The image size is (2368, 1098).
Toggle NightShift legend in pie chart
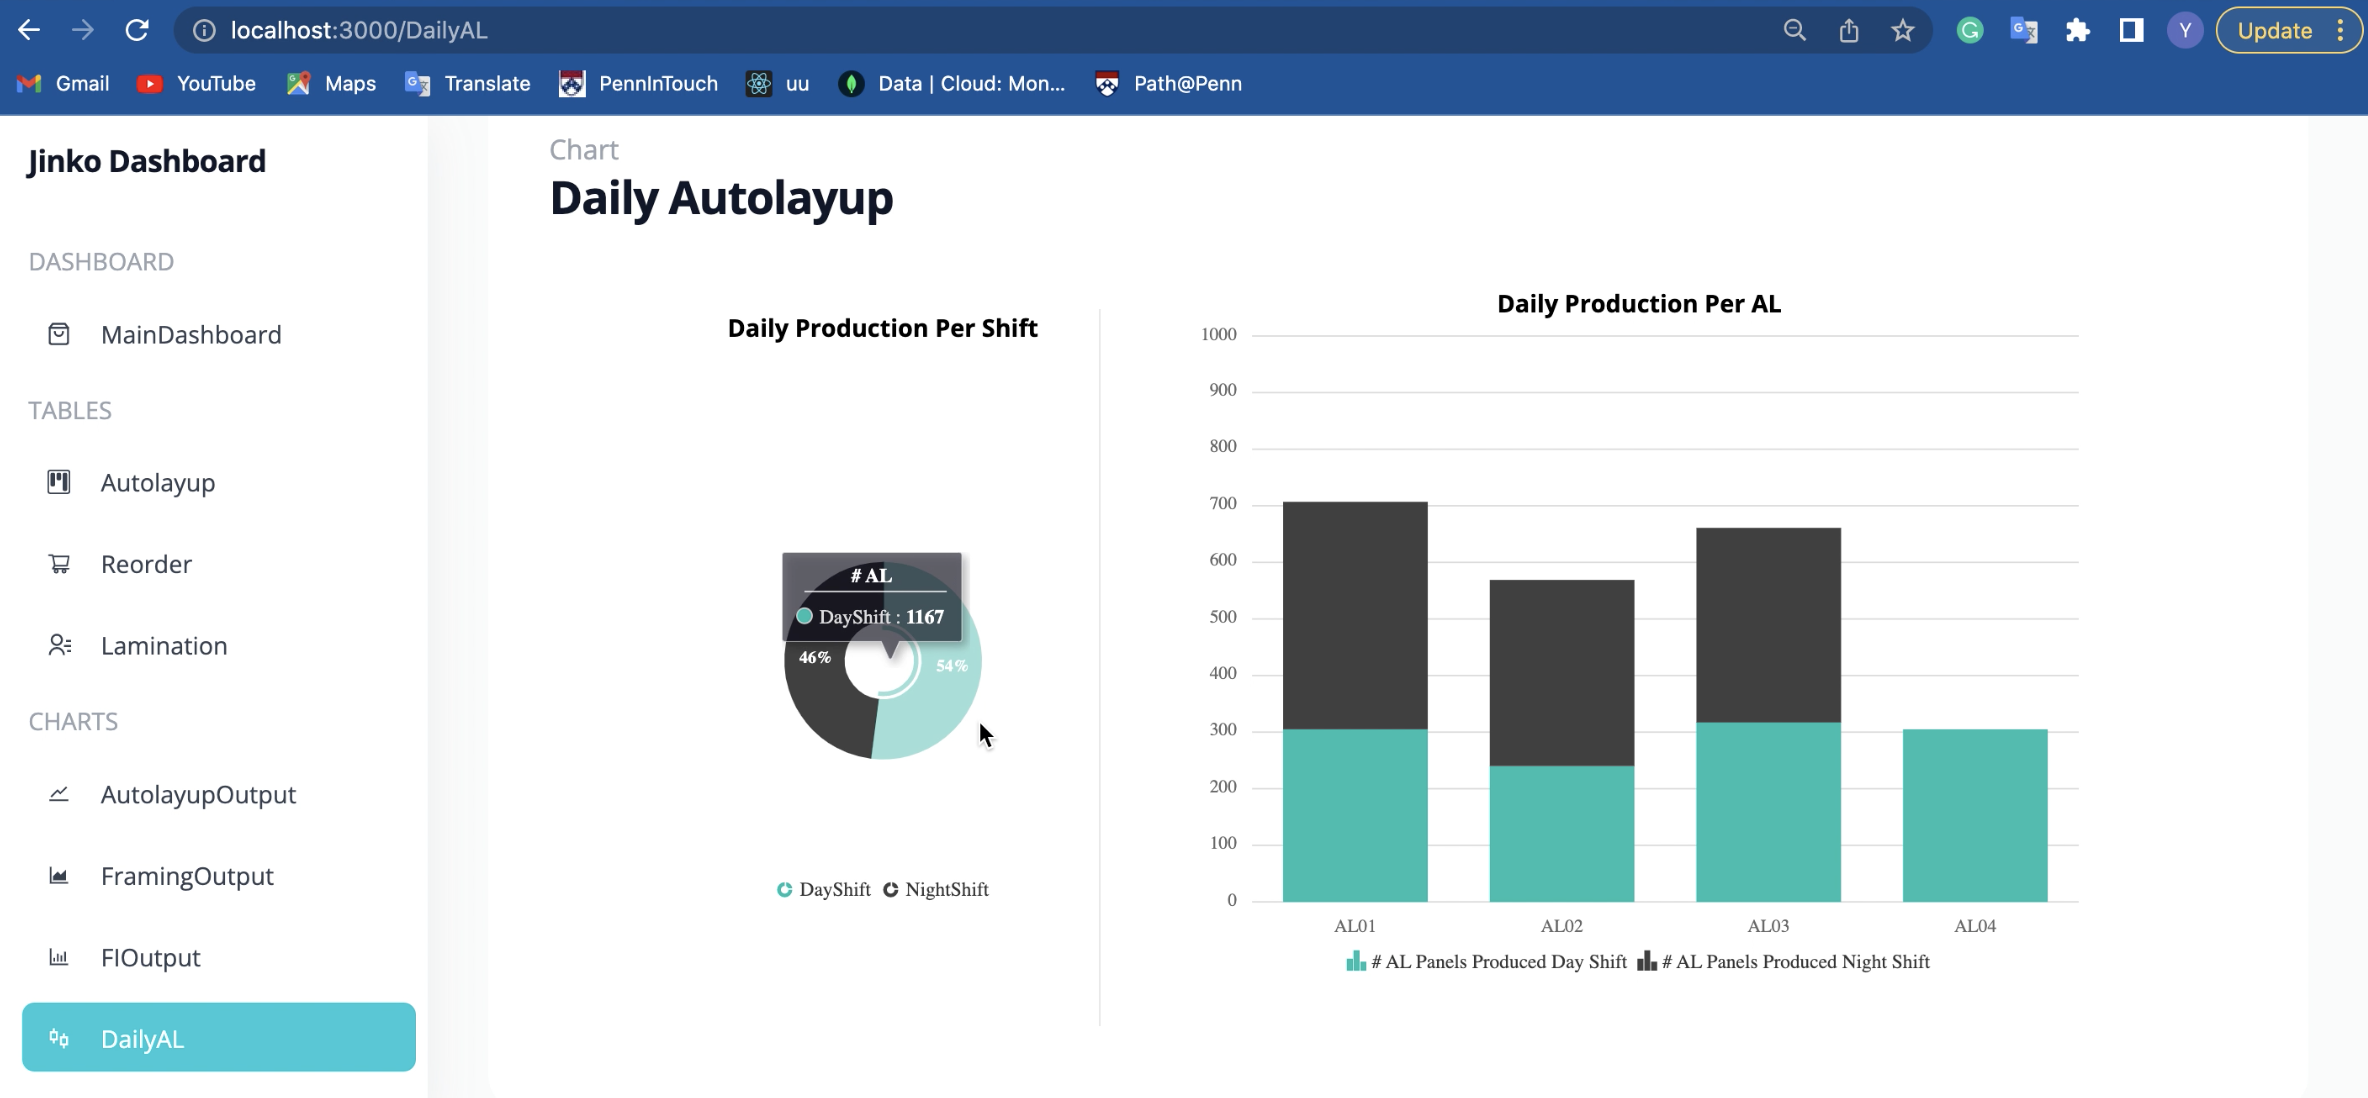(936, 889)
